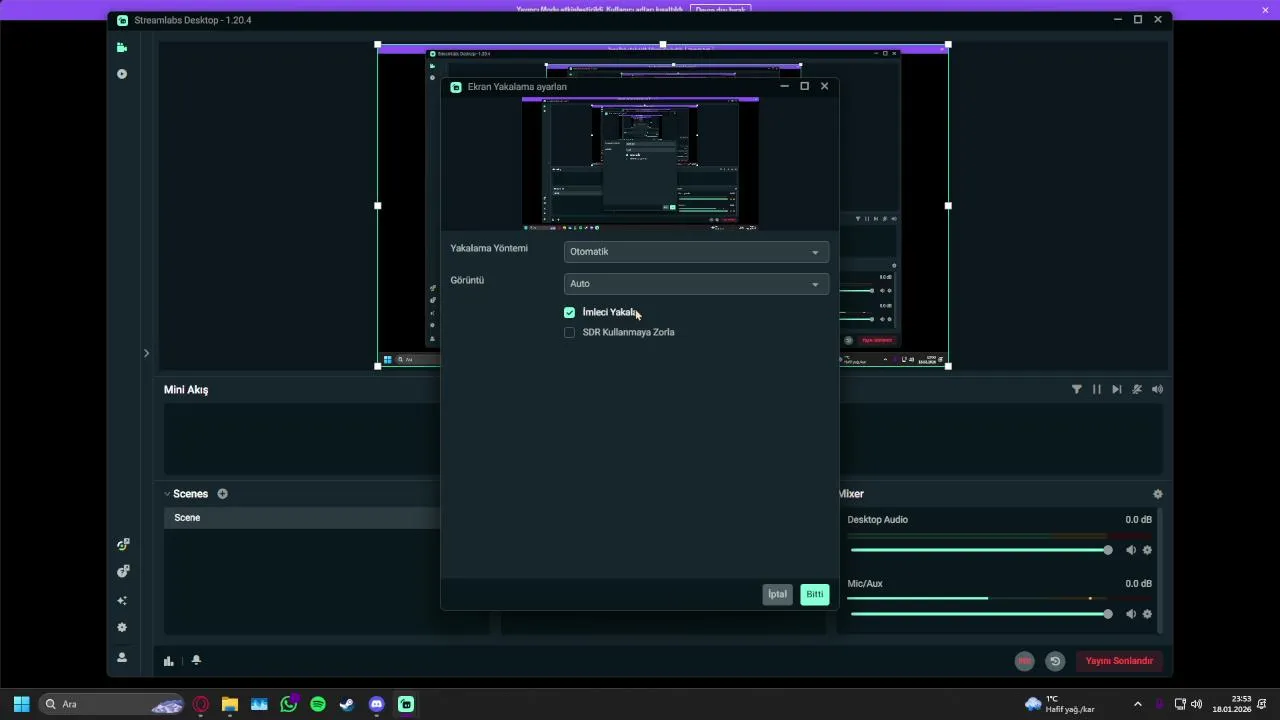Enable the SDR Kullanmaya Zorla checkbox
This screenshot has height=720, width=1280.
[570, 333]
